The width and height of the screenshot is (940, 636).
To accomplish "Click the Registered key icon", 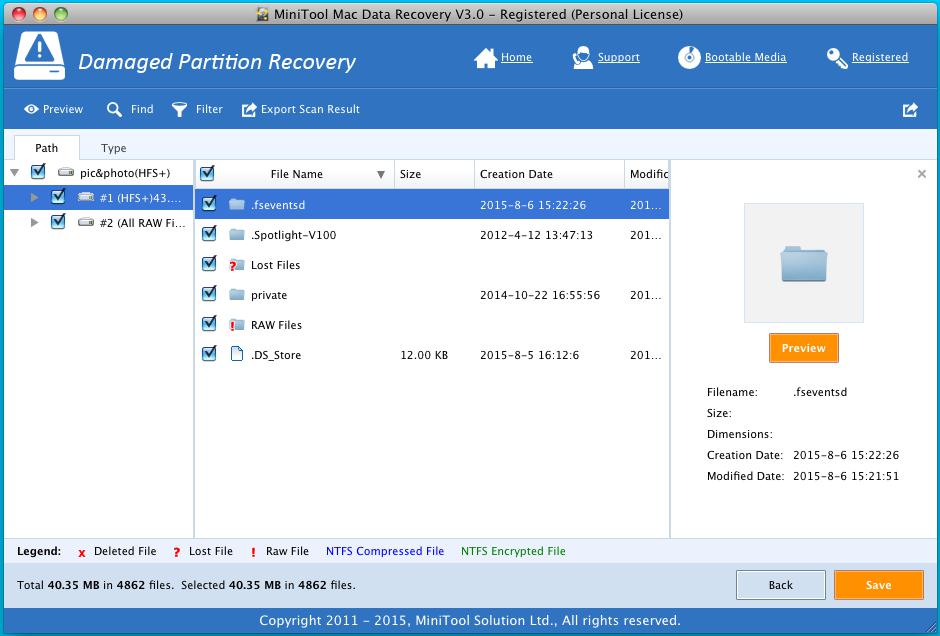I will (x=837, y=58).
